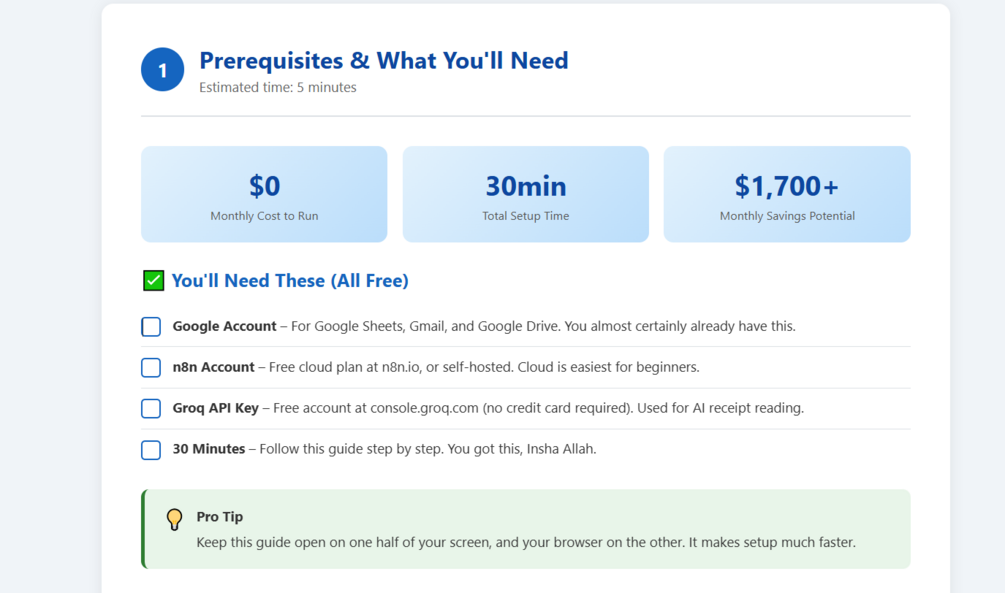
Task: Click the bold Groq API Key label
Action: click(x=215, y=408)
